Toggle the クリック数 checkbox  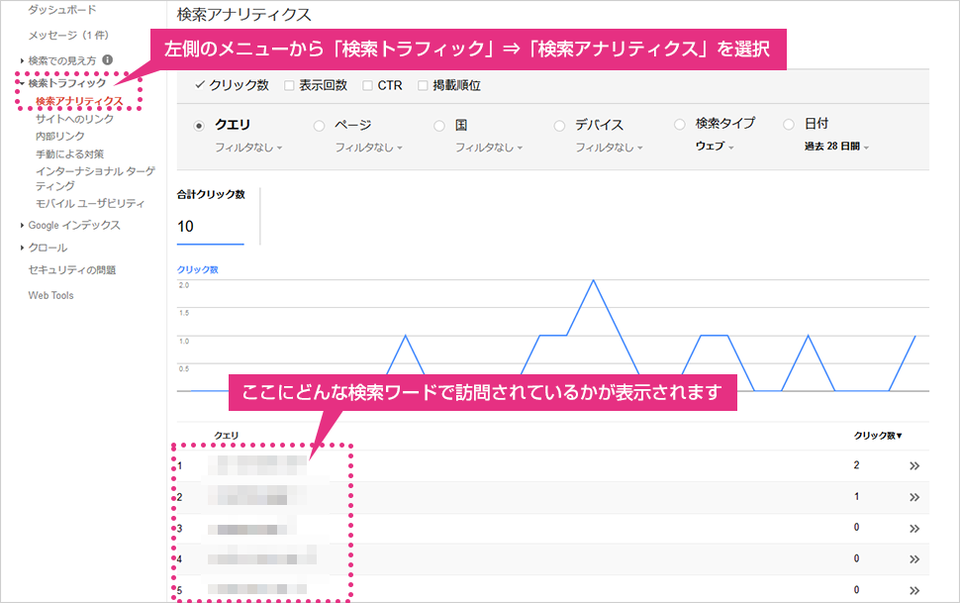click(x=200, y=85)
